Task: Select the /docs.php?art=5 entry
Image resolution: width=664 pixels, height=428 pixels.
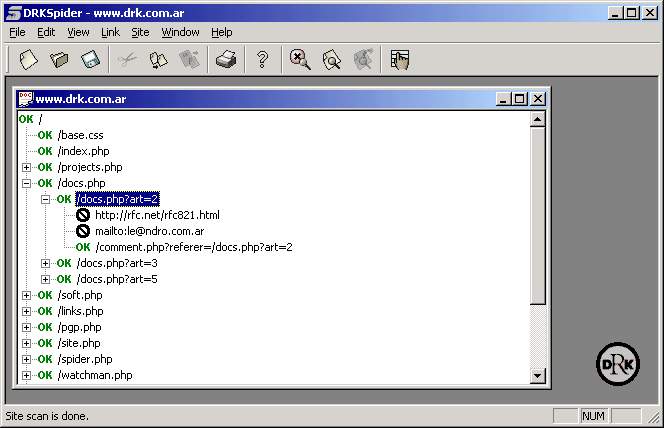Action: 117,279
